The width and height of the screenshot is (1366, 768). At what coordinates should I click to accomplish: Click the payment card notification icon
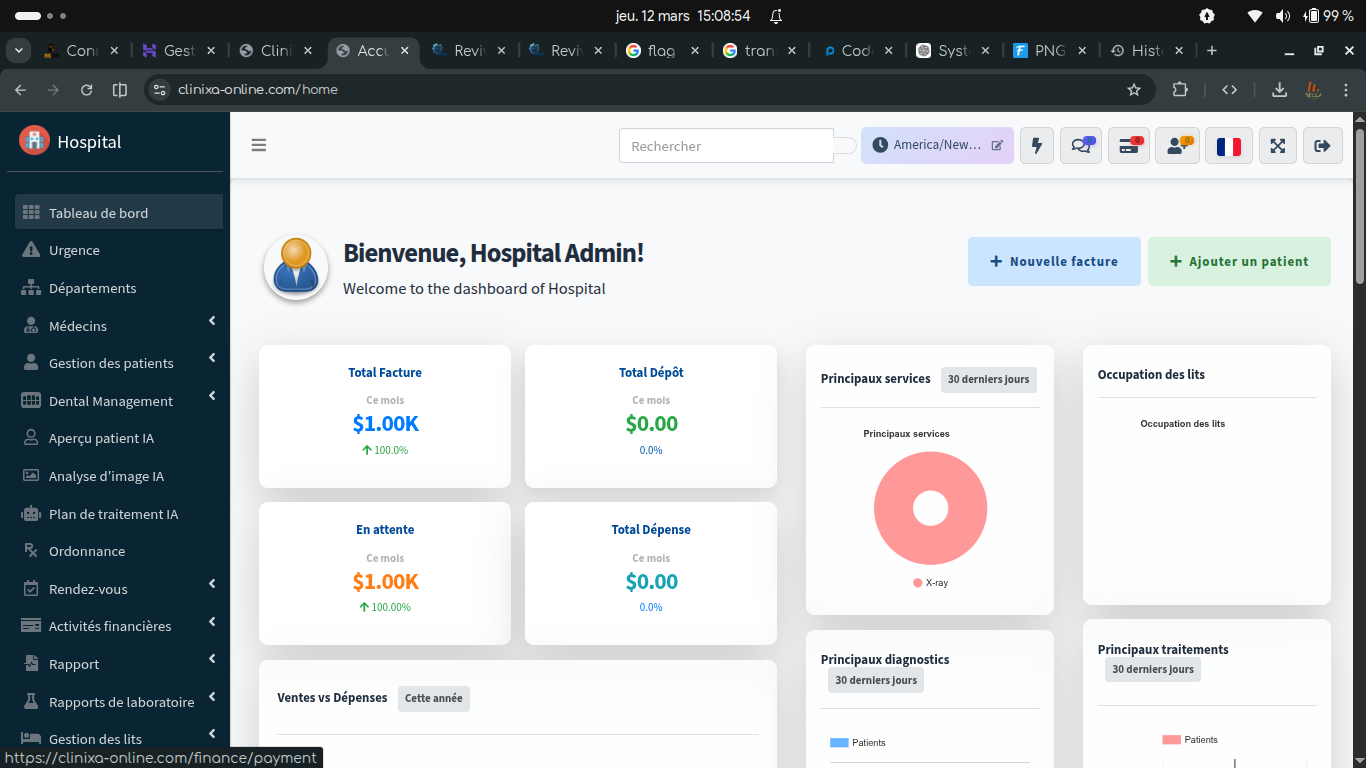(x=1128, y=146)
